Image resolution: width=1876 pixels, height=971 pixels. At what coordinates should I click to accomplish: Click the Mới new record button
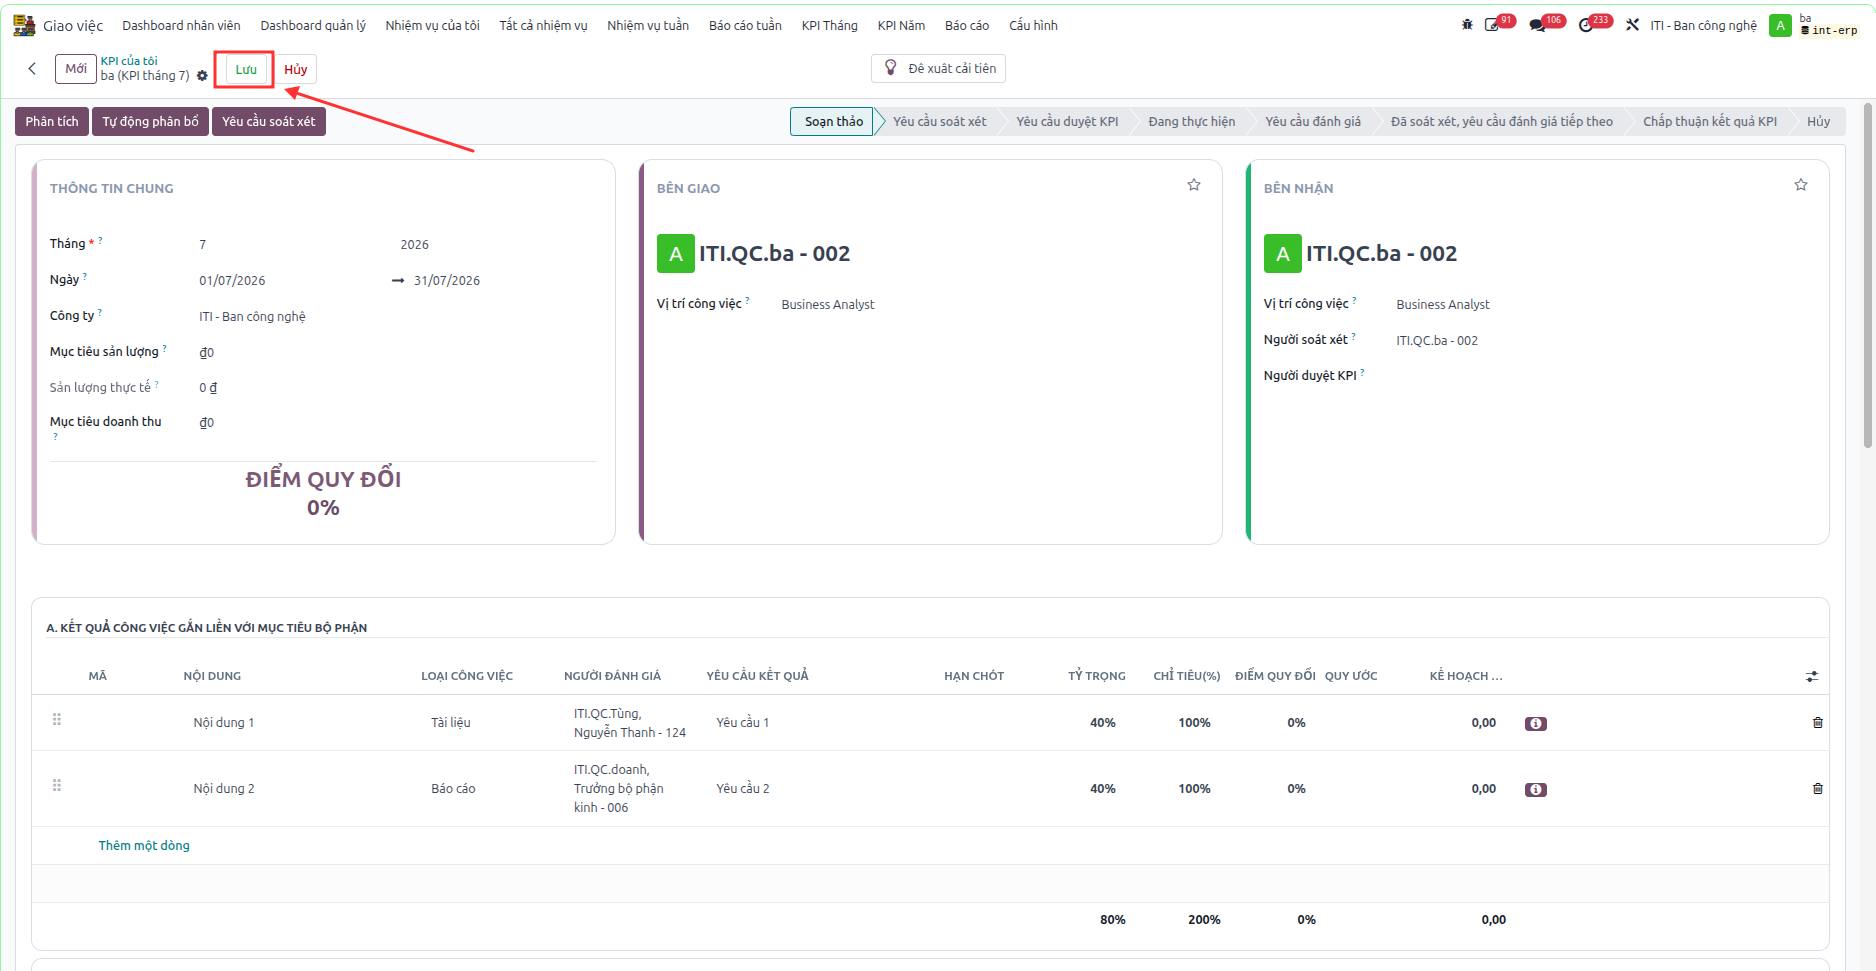click(76, 68)
